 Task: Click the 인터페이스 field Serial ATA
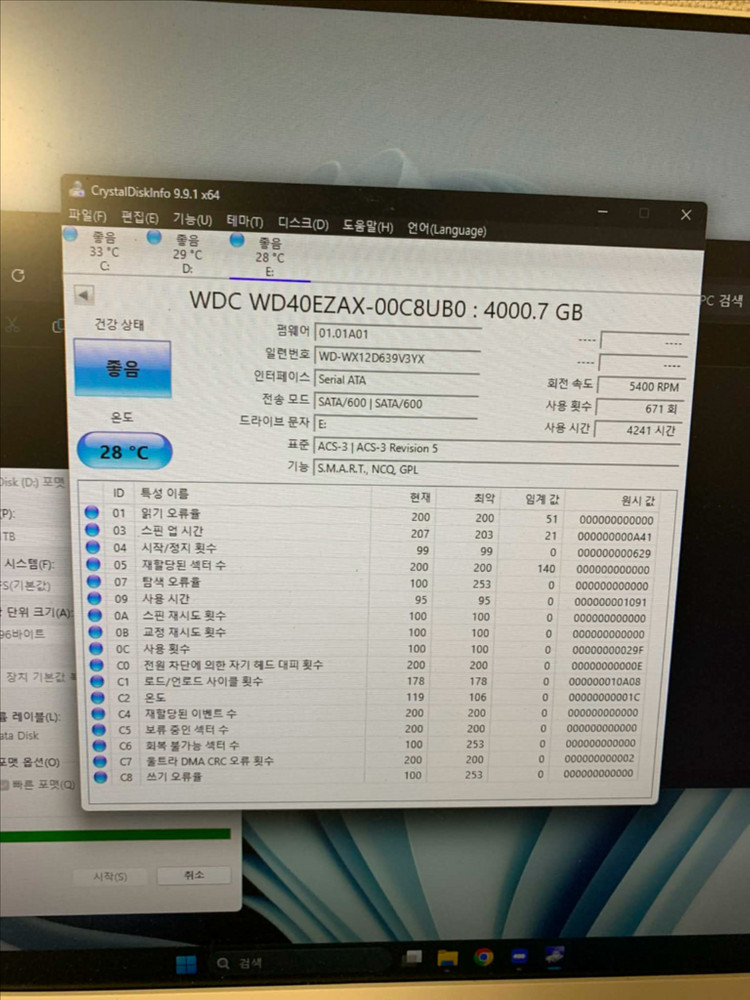tap(397, 379)
